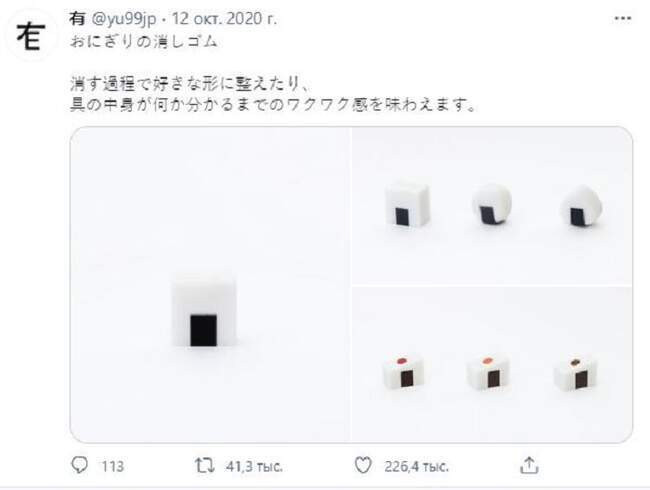Open top-right photo of three shaped erasers

pyautogui.click(x=492, y=206)
